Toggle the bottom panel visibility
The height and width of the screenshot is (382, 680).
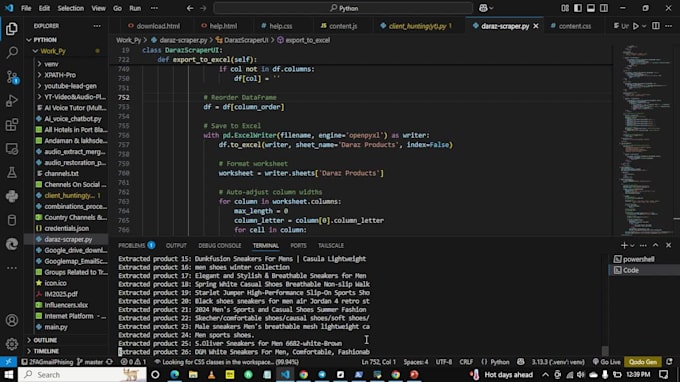591,8
